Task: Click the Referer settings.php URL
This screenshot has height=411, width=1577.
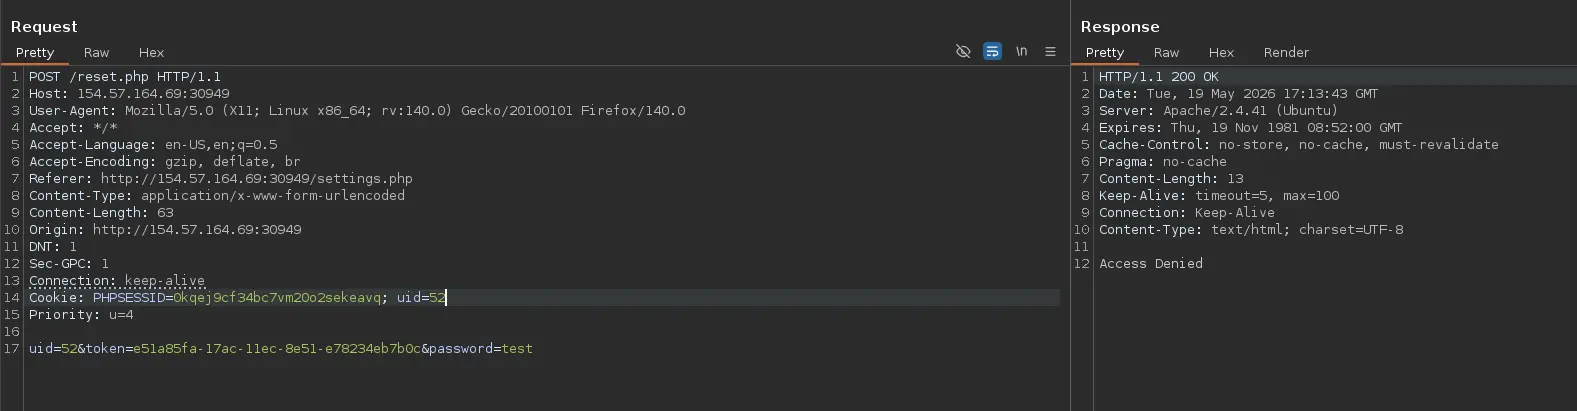Action: 257,179
